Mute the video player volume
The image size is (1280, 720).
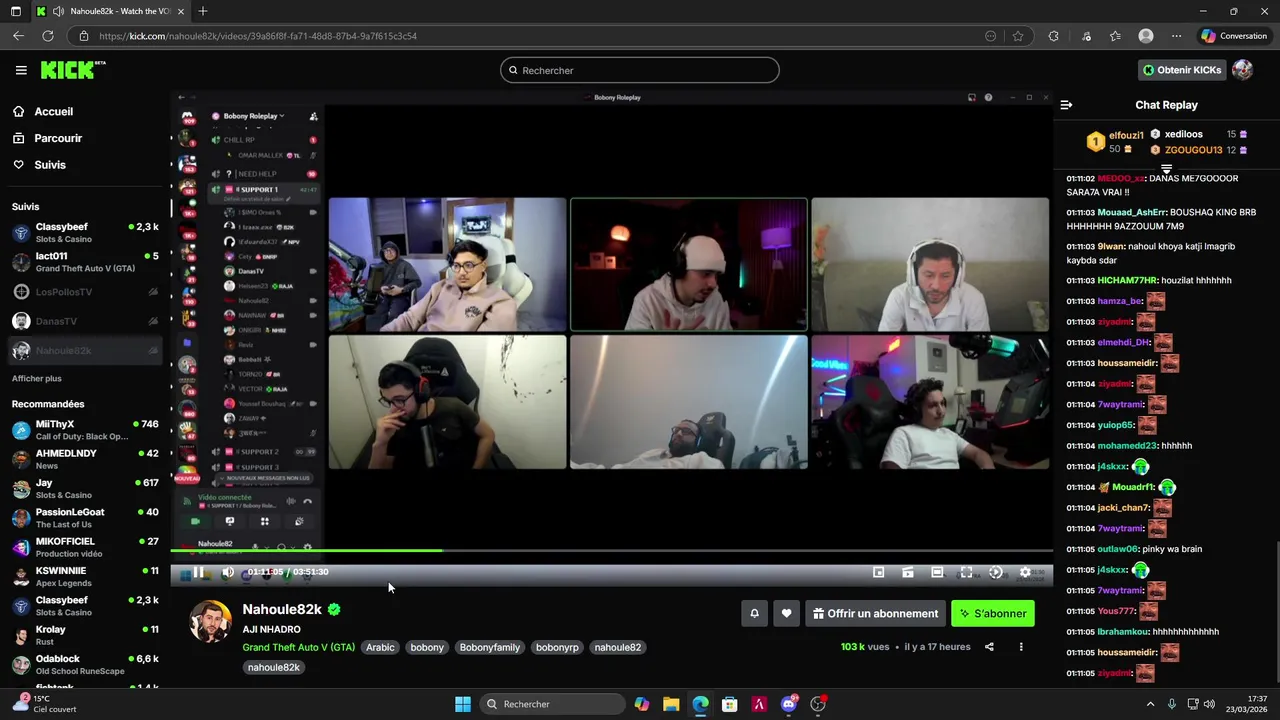(228, 572)
